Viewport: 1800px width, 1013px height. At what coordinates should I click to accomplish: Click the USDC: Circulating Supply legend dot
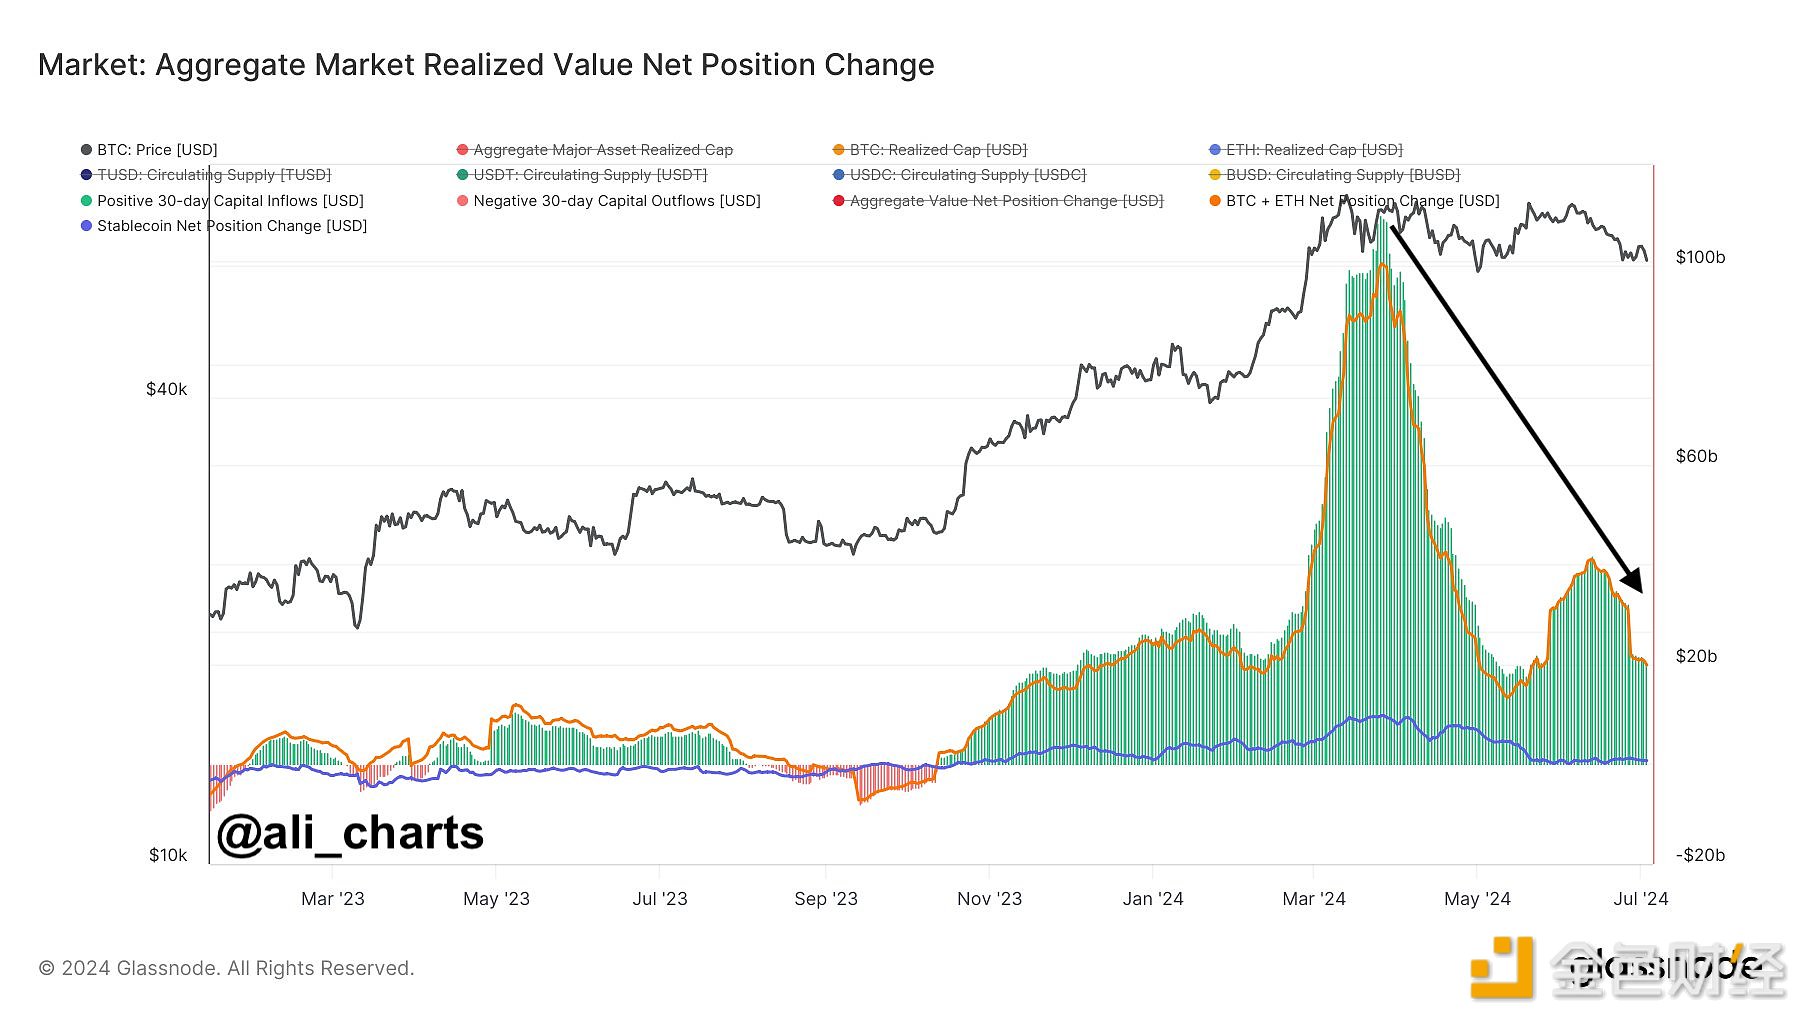(839, 175)
